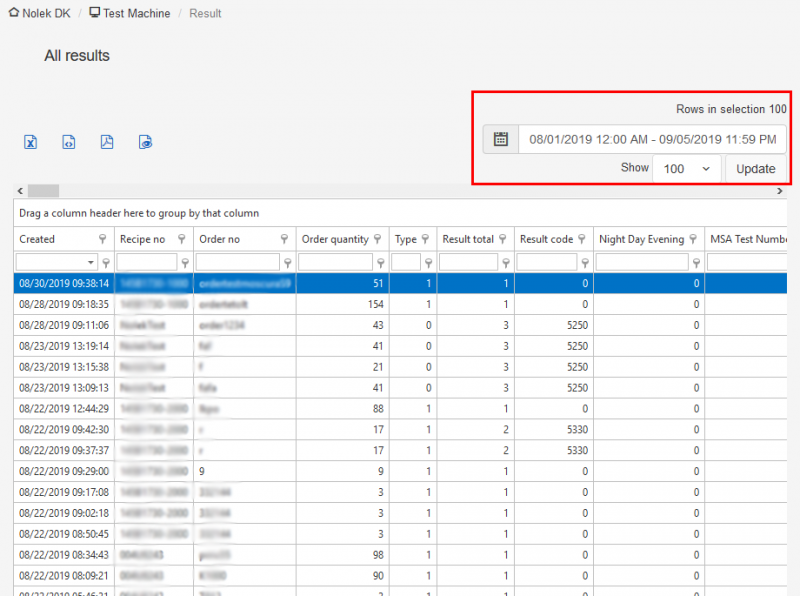Open filter icon in Type header

(x=426, y=239)
